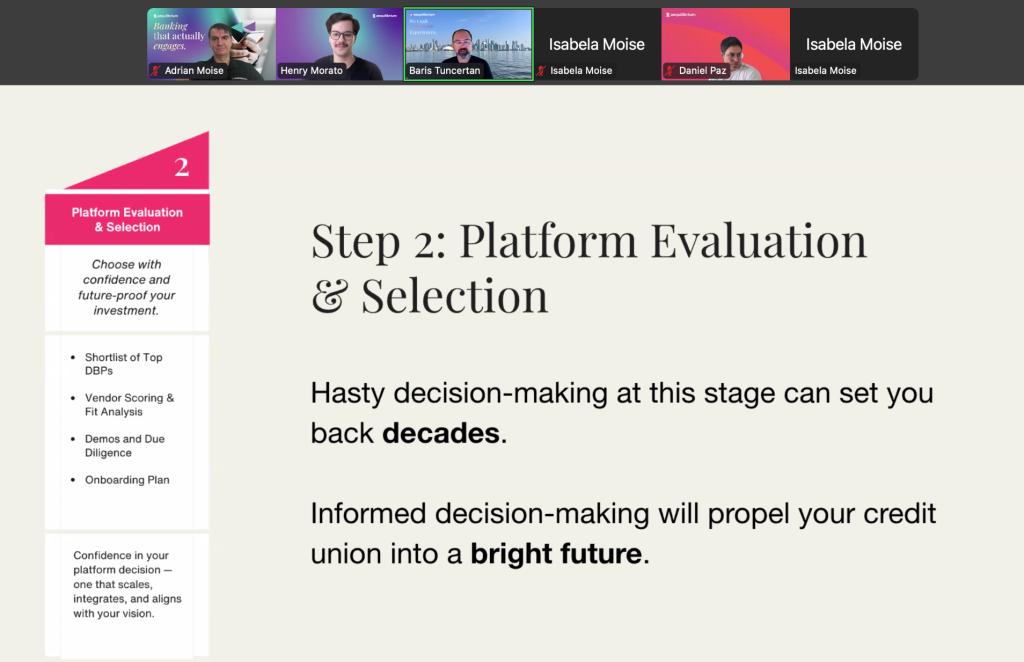Click the Henry Morato name label
Screen dimensions: 1024x662
312,71
